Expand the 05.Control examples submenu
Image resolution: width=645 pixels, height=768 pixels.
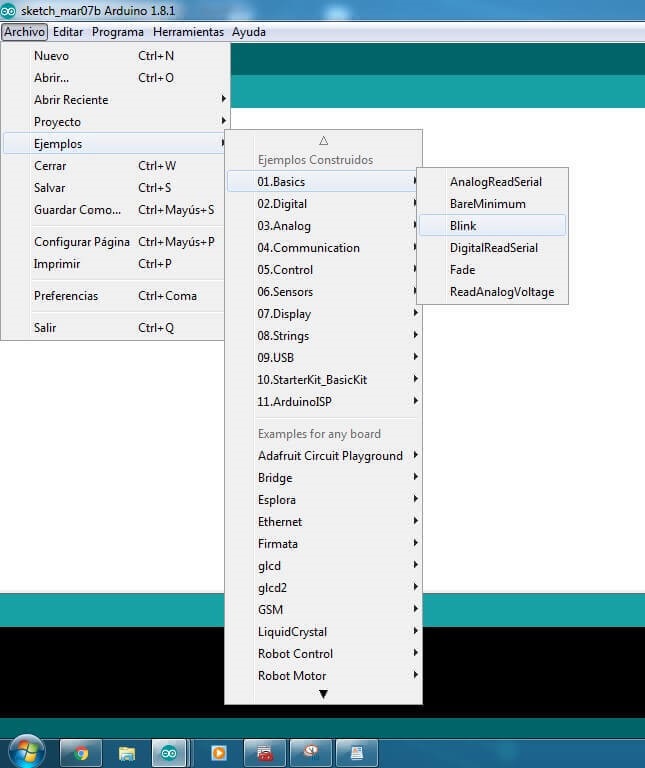[x=323, y=270]
